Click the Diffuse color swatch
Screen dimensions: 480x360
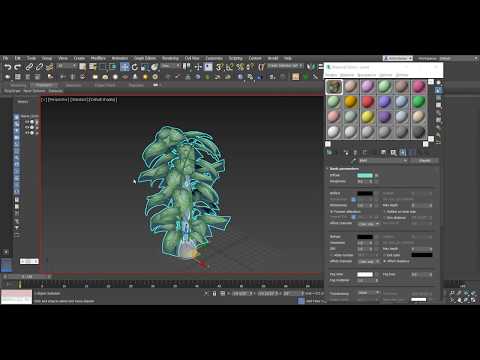(365, 175)
